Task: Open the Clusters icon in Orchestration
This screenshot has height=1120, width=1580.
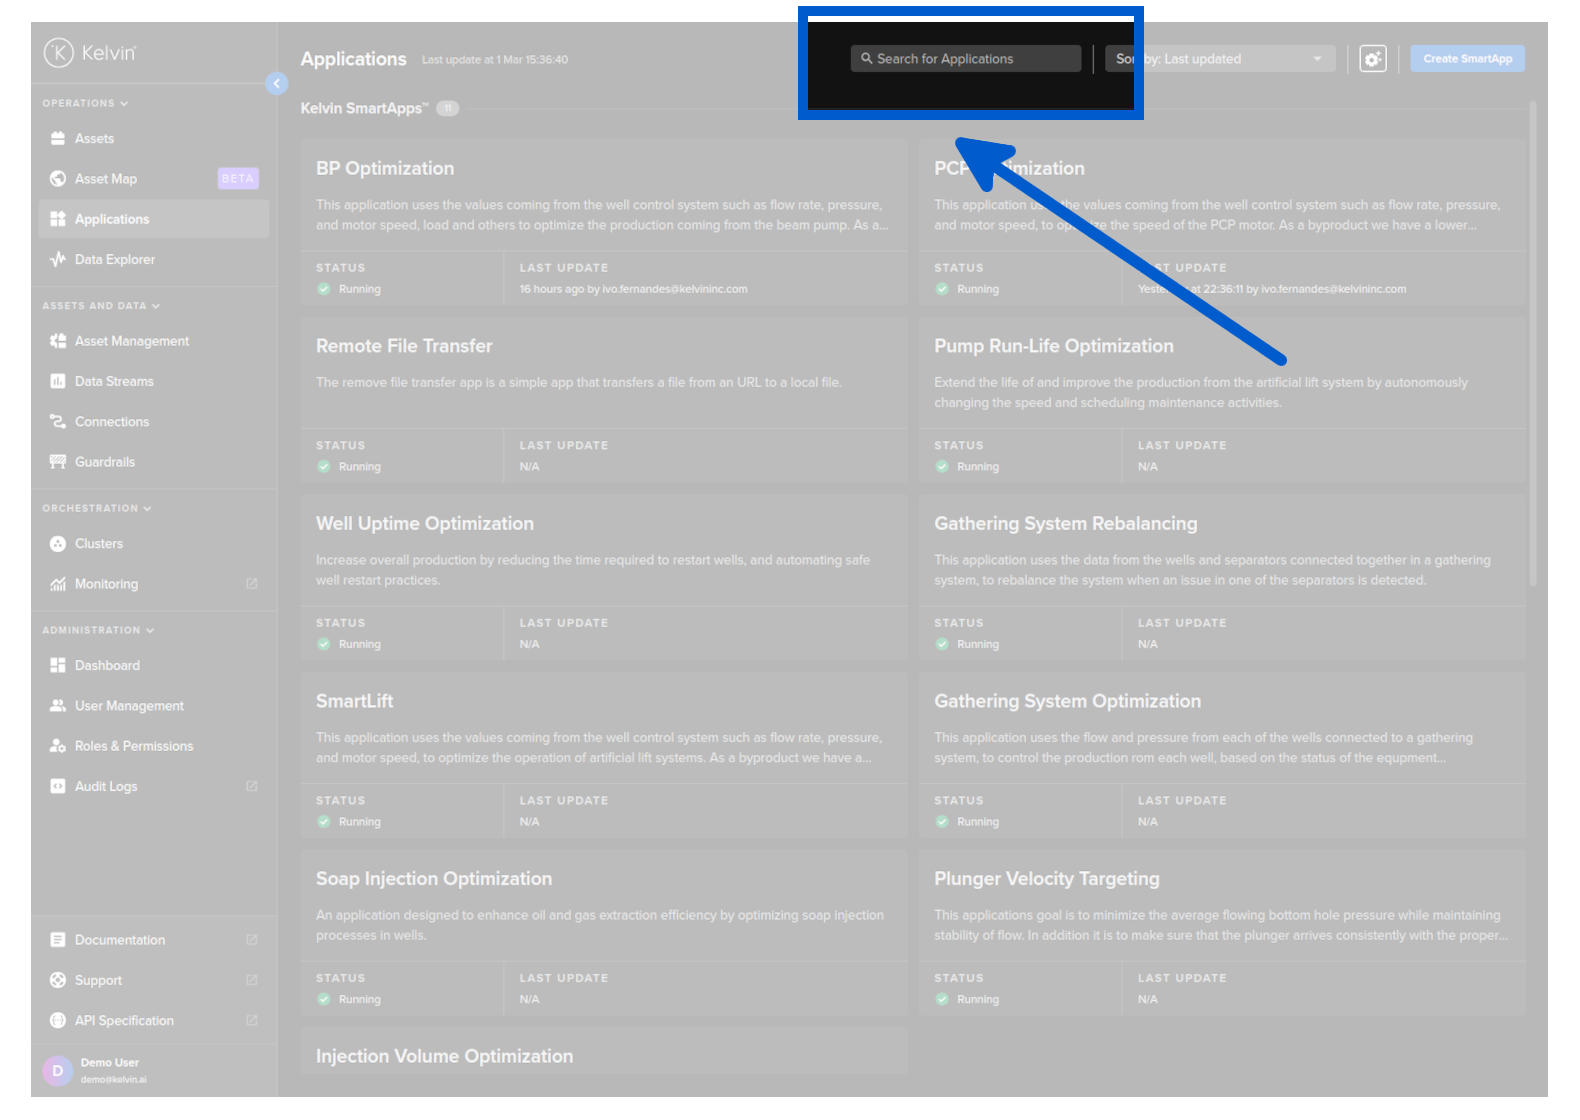Action: click(x=58, y=544)
